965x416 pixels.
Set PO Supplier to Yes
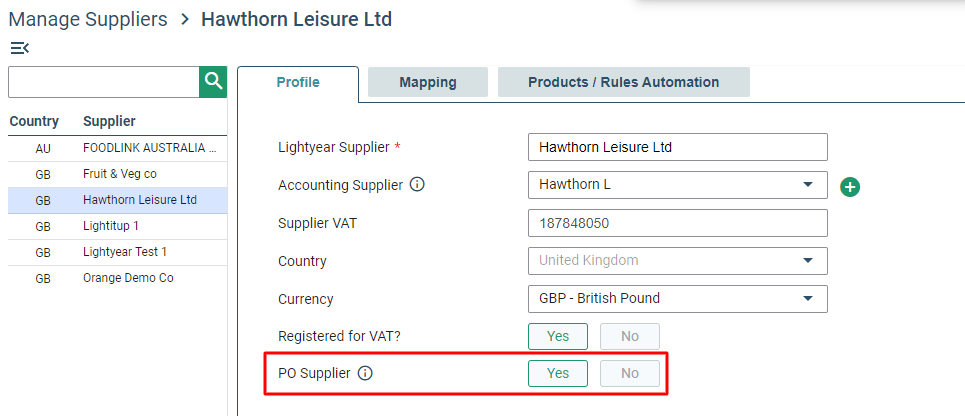coord(558,374)
